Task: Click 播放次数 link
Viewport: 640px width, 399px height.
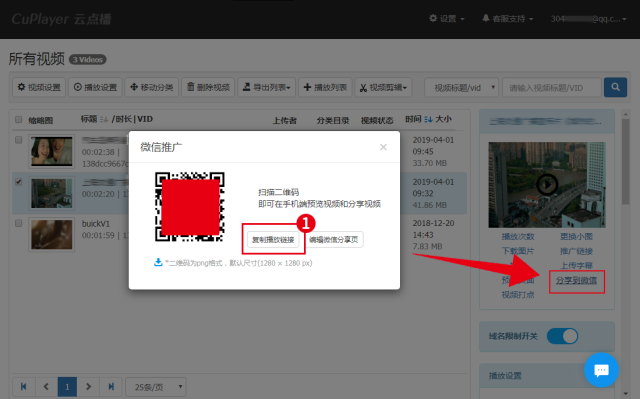Action: tap(518, 237)
